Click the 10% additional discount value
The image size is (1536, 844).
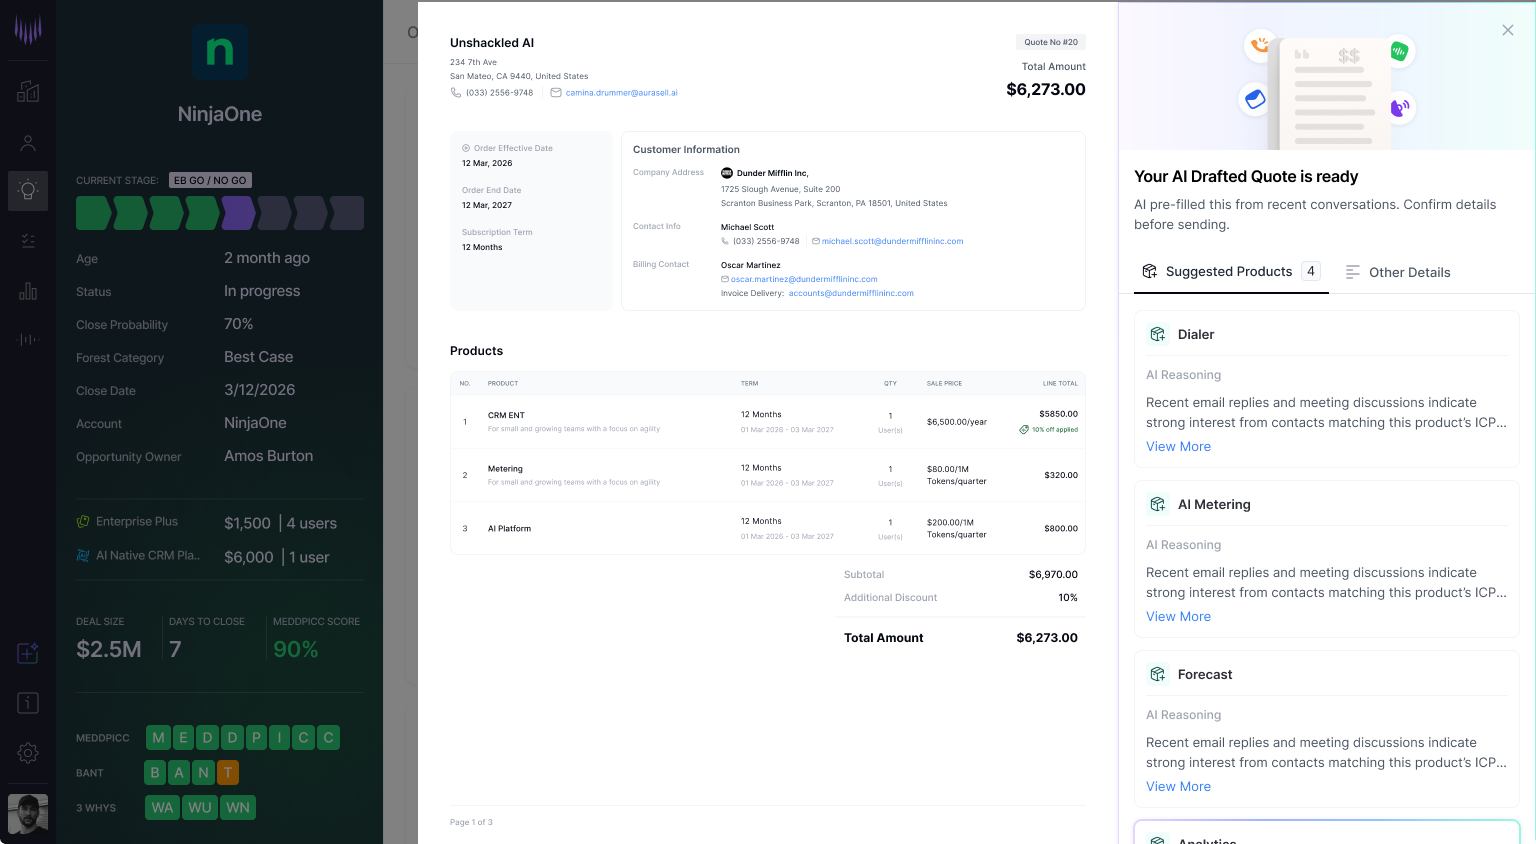tap(1068, 598)
